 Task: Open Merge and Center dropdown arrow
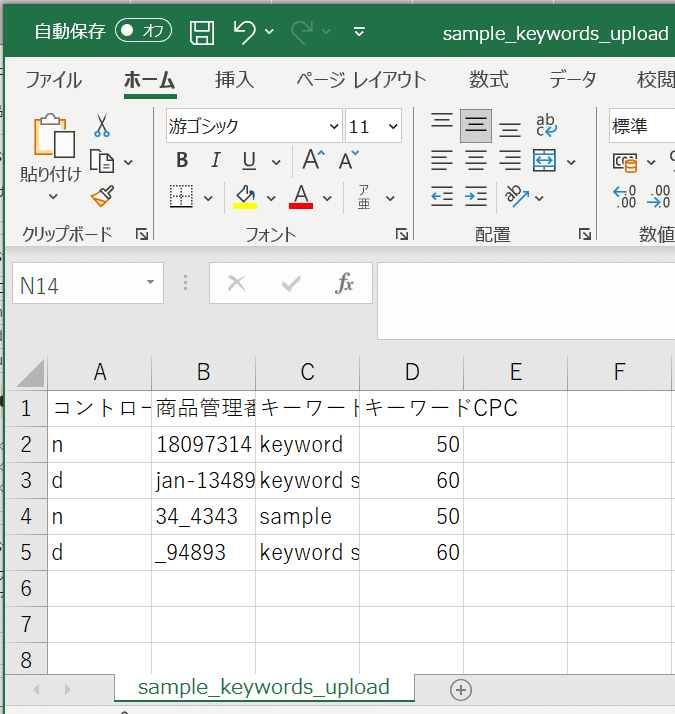pyautogui.click(x=571, y=162)
